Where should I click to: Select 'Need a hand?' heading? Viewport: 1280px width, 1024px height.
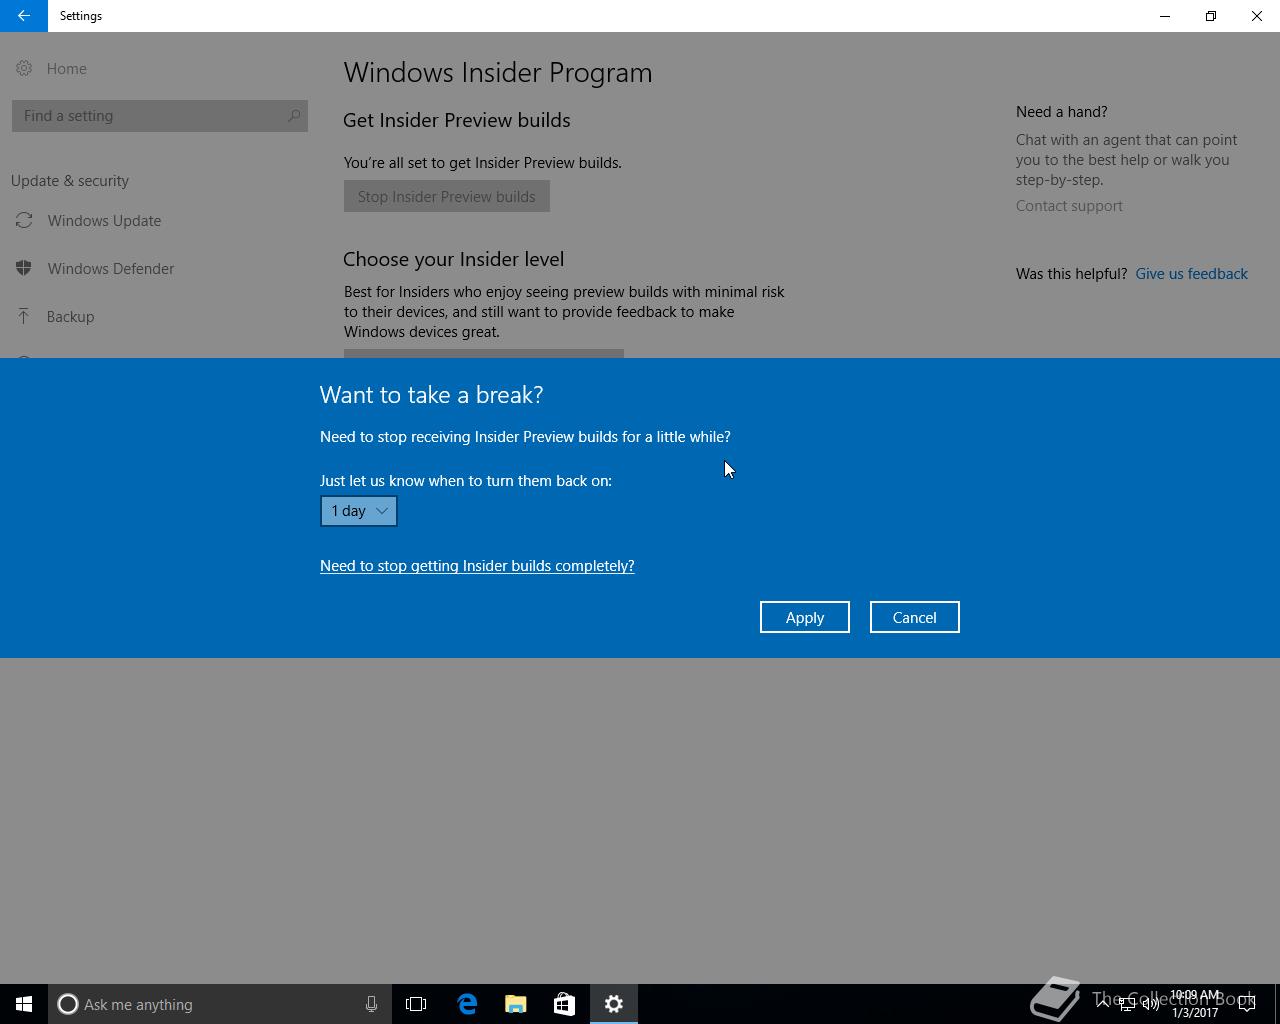(1062, 112)
